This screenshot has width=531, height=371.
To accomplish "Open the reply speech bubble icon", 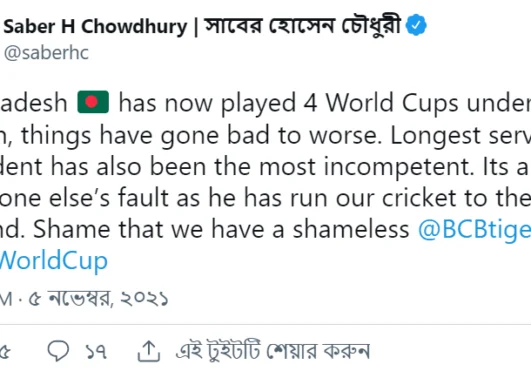I will tap(58, 351).
